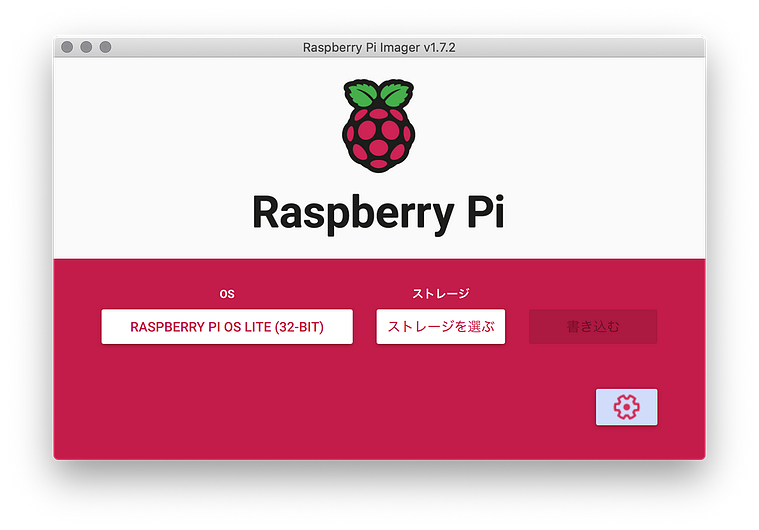
Task: Close the Raspberry Pi Imager window
Action: point(67,47)
